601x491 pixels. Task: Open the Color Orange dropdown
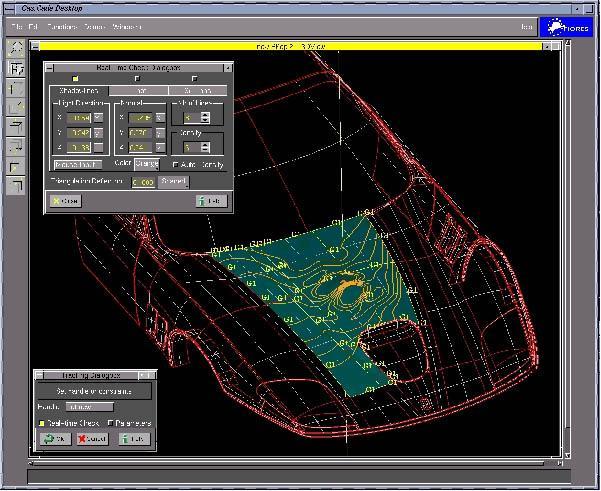tap(146, 163)
